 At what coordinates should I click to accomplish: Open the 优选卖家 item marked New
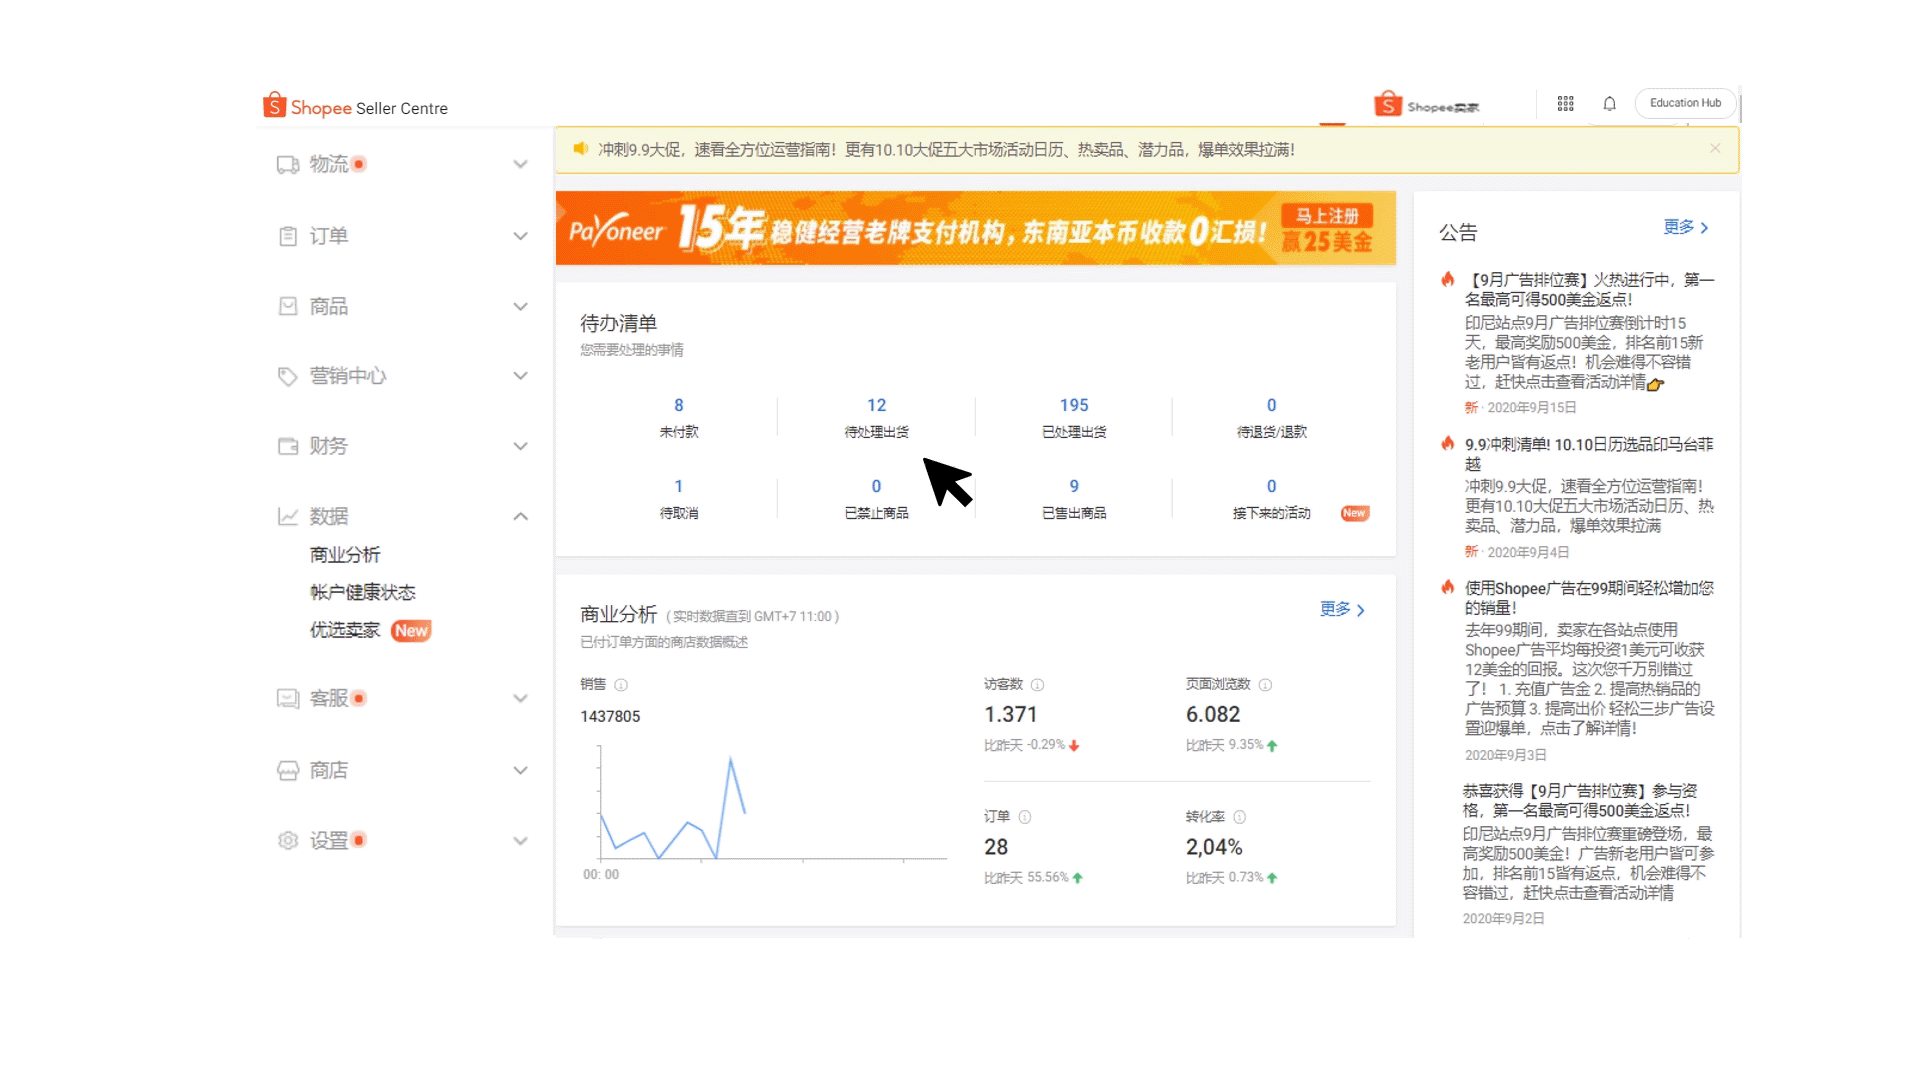pos(344,630)
